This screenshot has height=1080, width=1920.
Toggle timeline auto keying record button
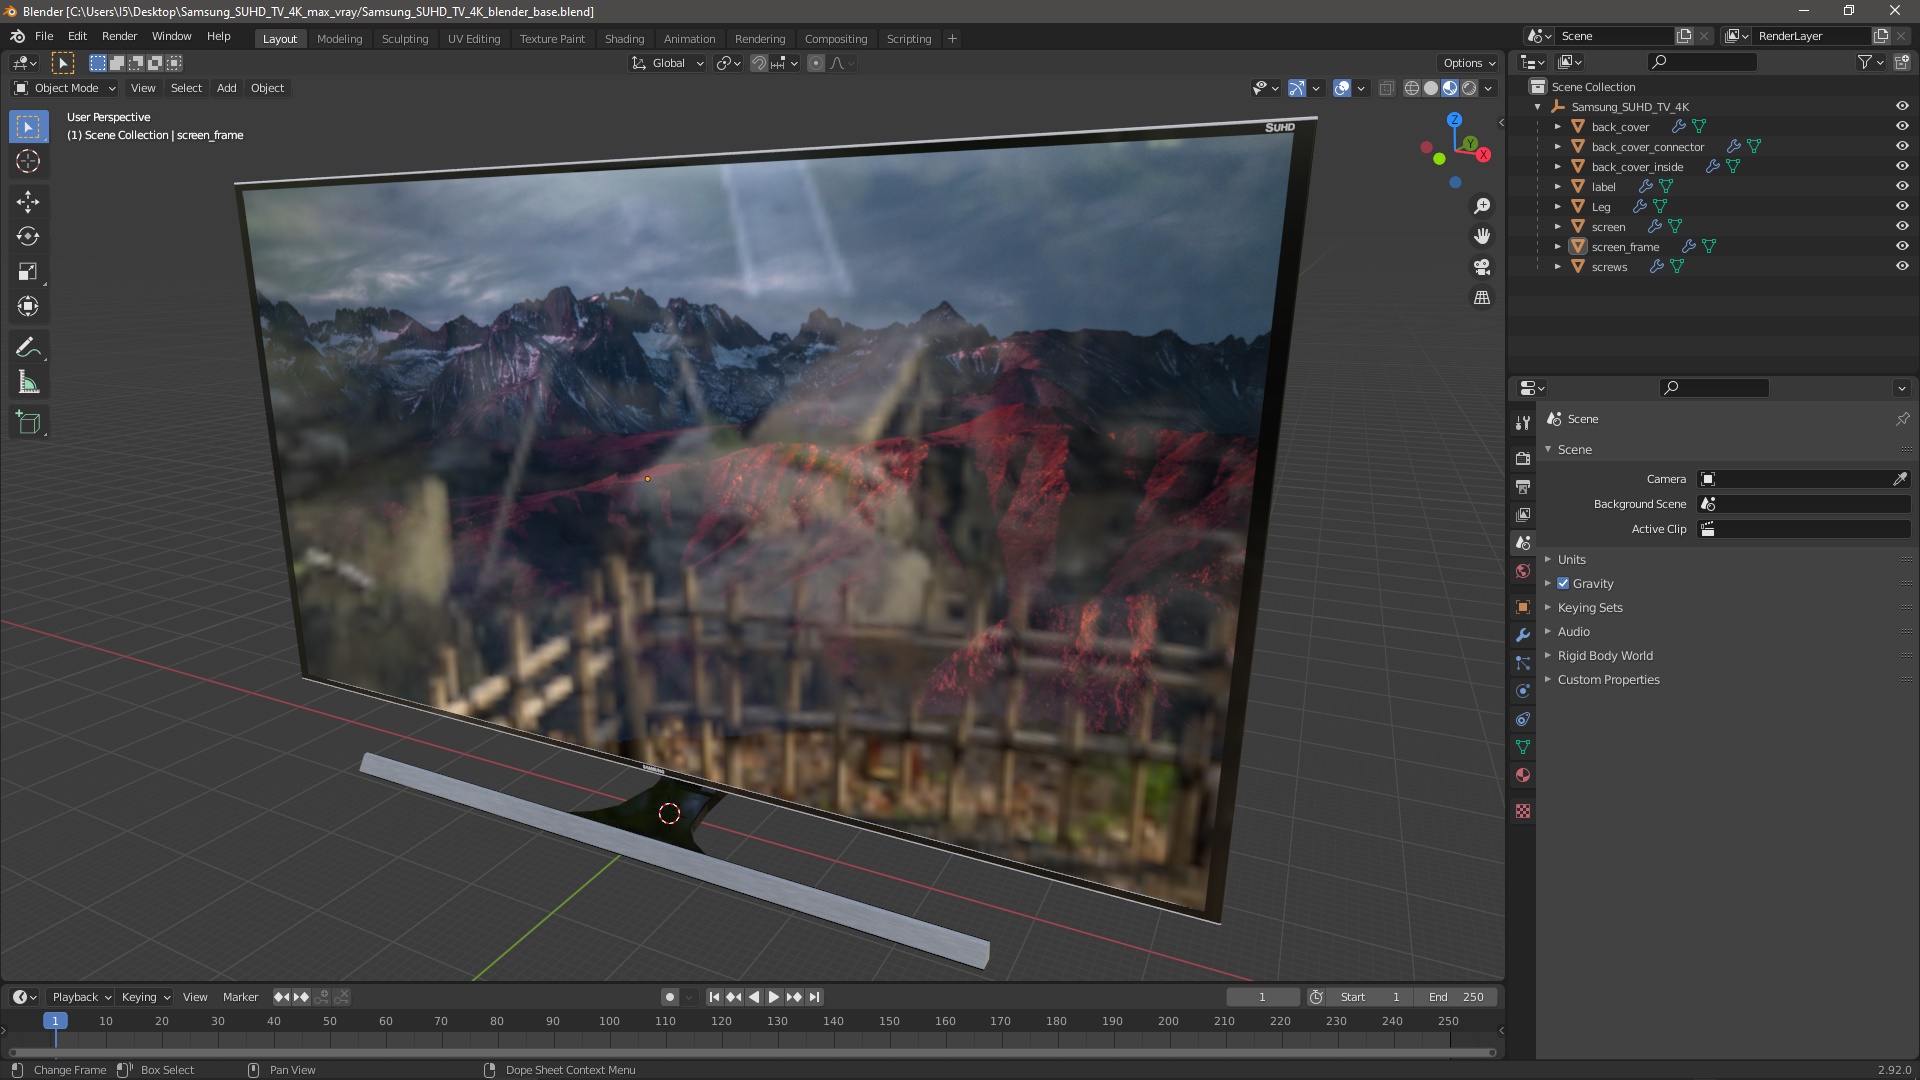(x=669, y=997)
